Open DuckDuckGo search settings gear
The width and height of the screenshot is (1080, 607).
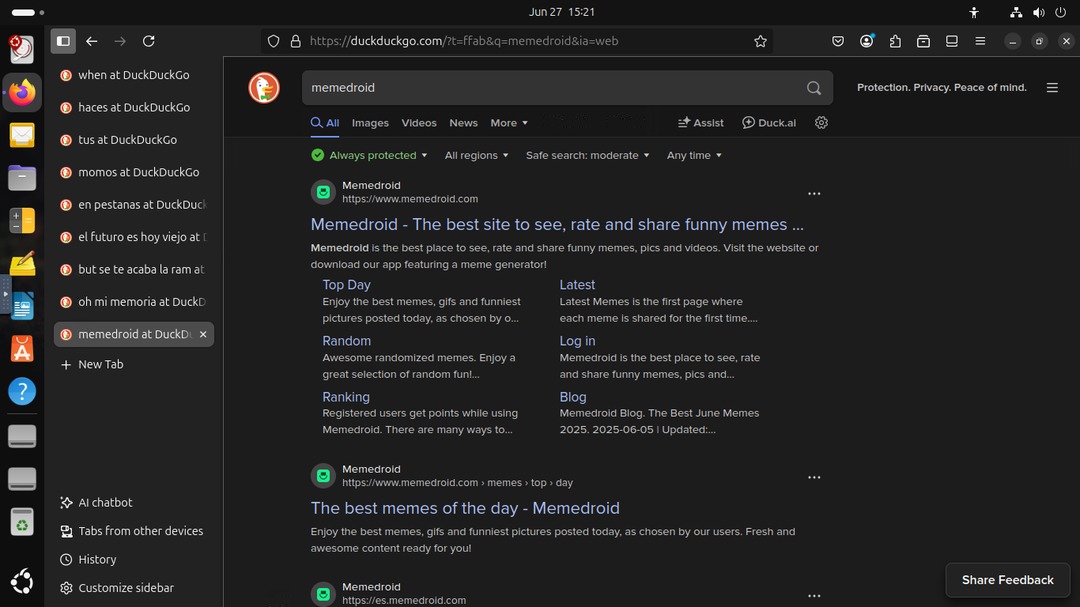821,123
